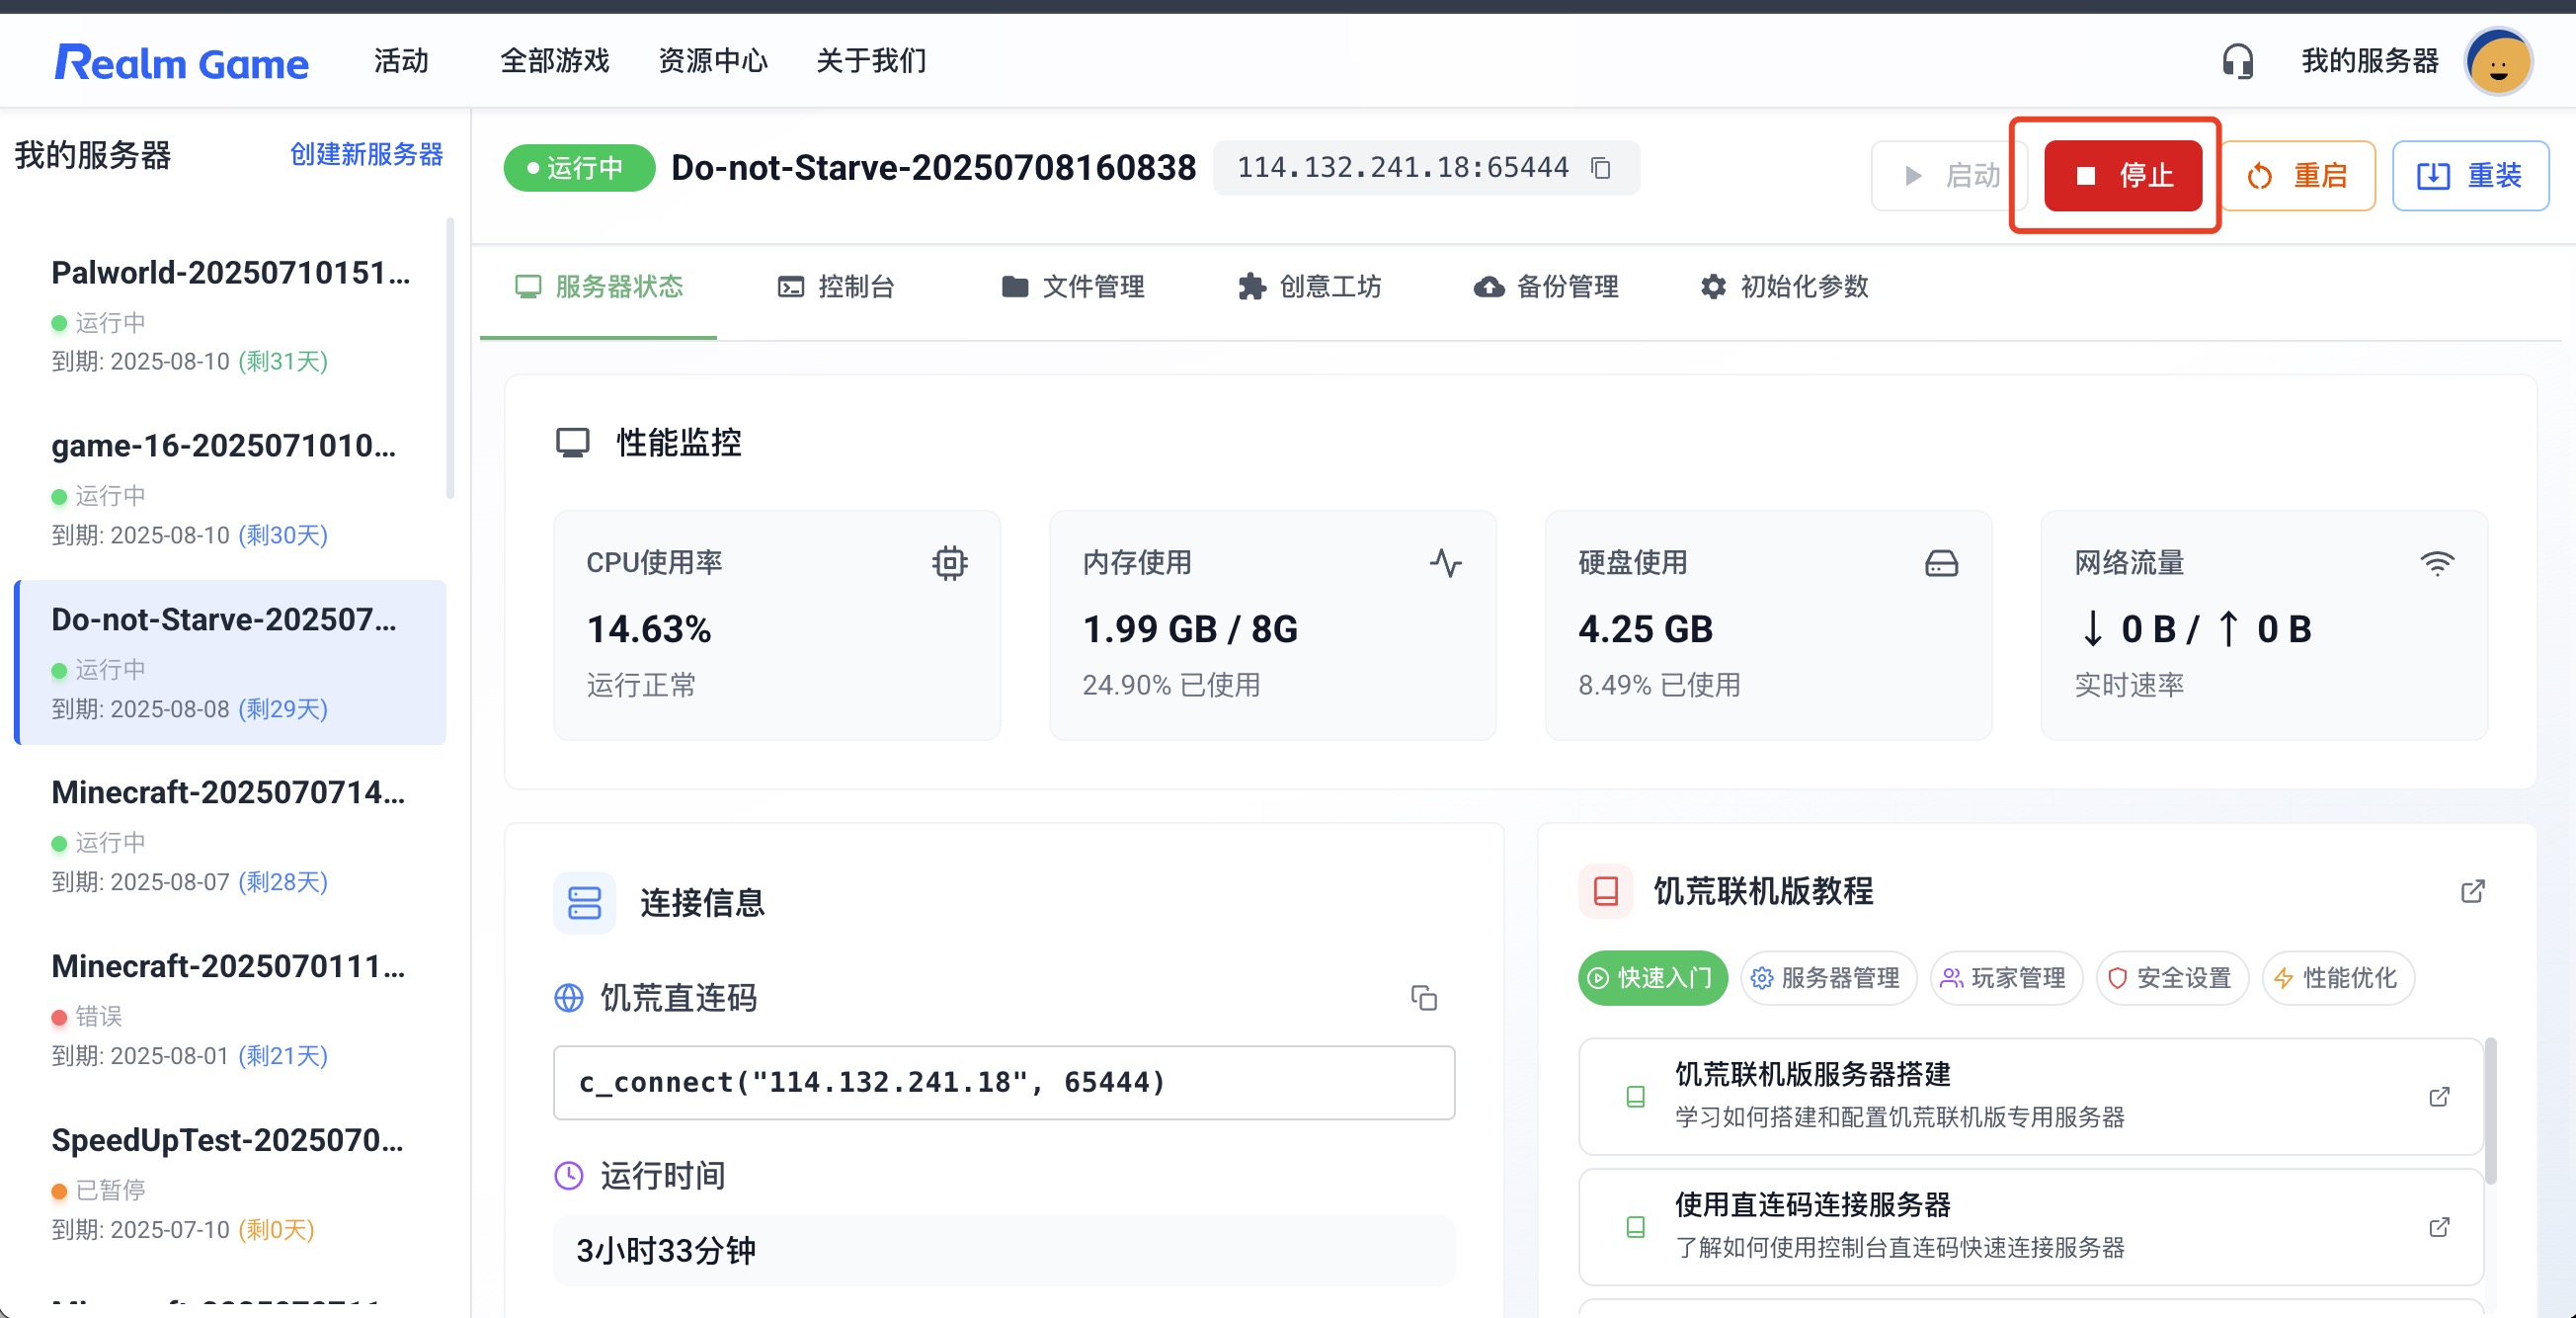The image size is (2576, 1318).
Task: Copy the server IP address icon
Action: click(x=1600, y=168)
